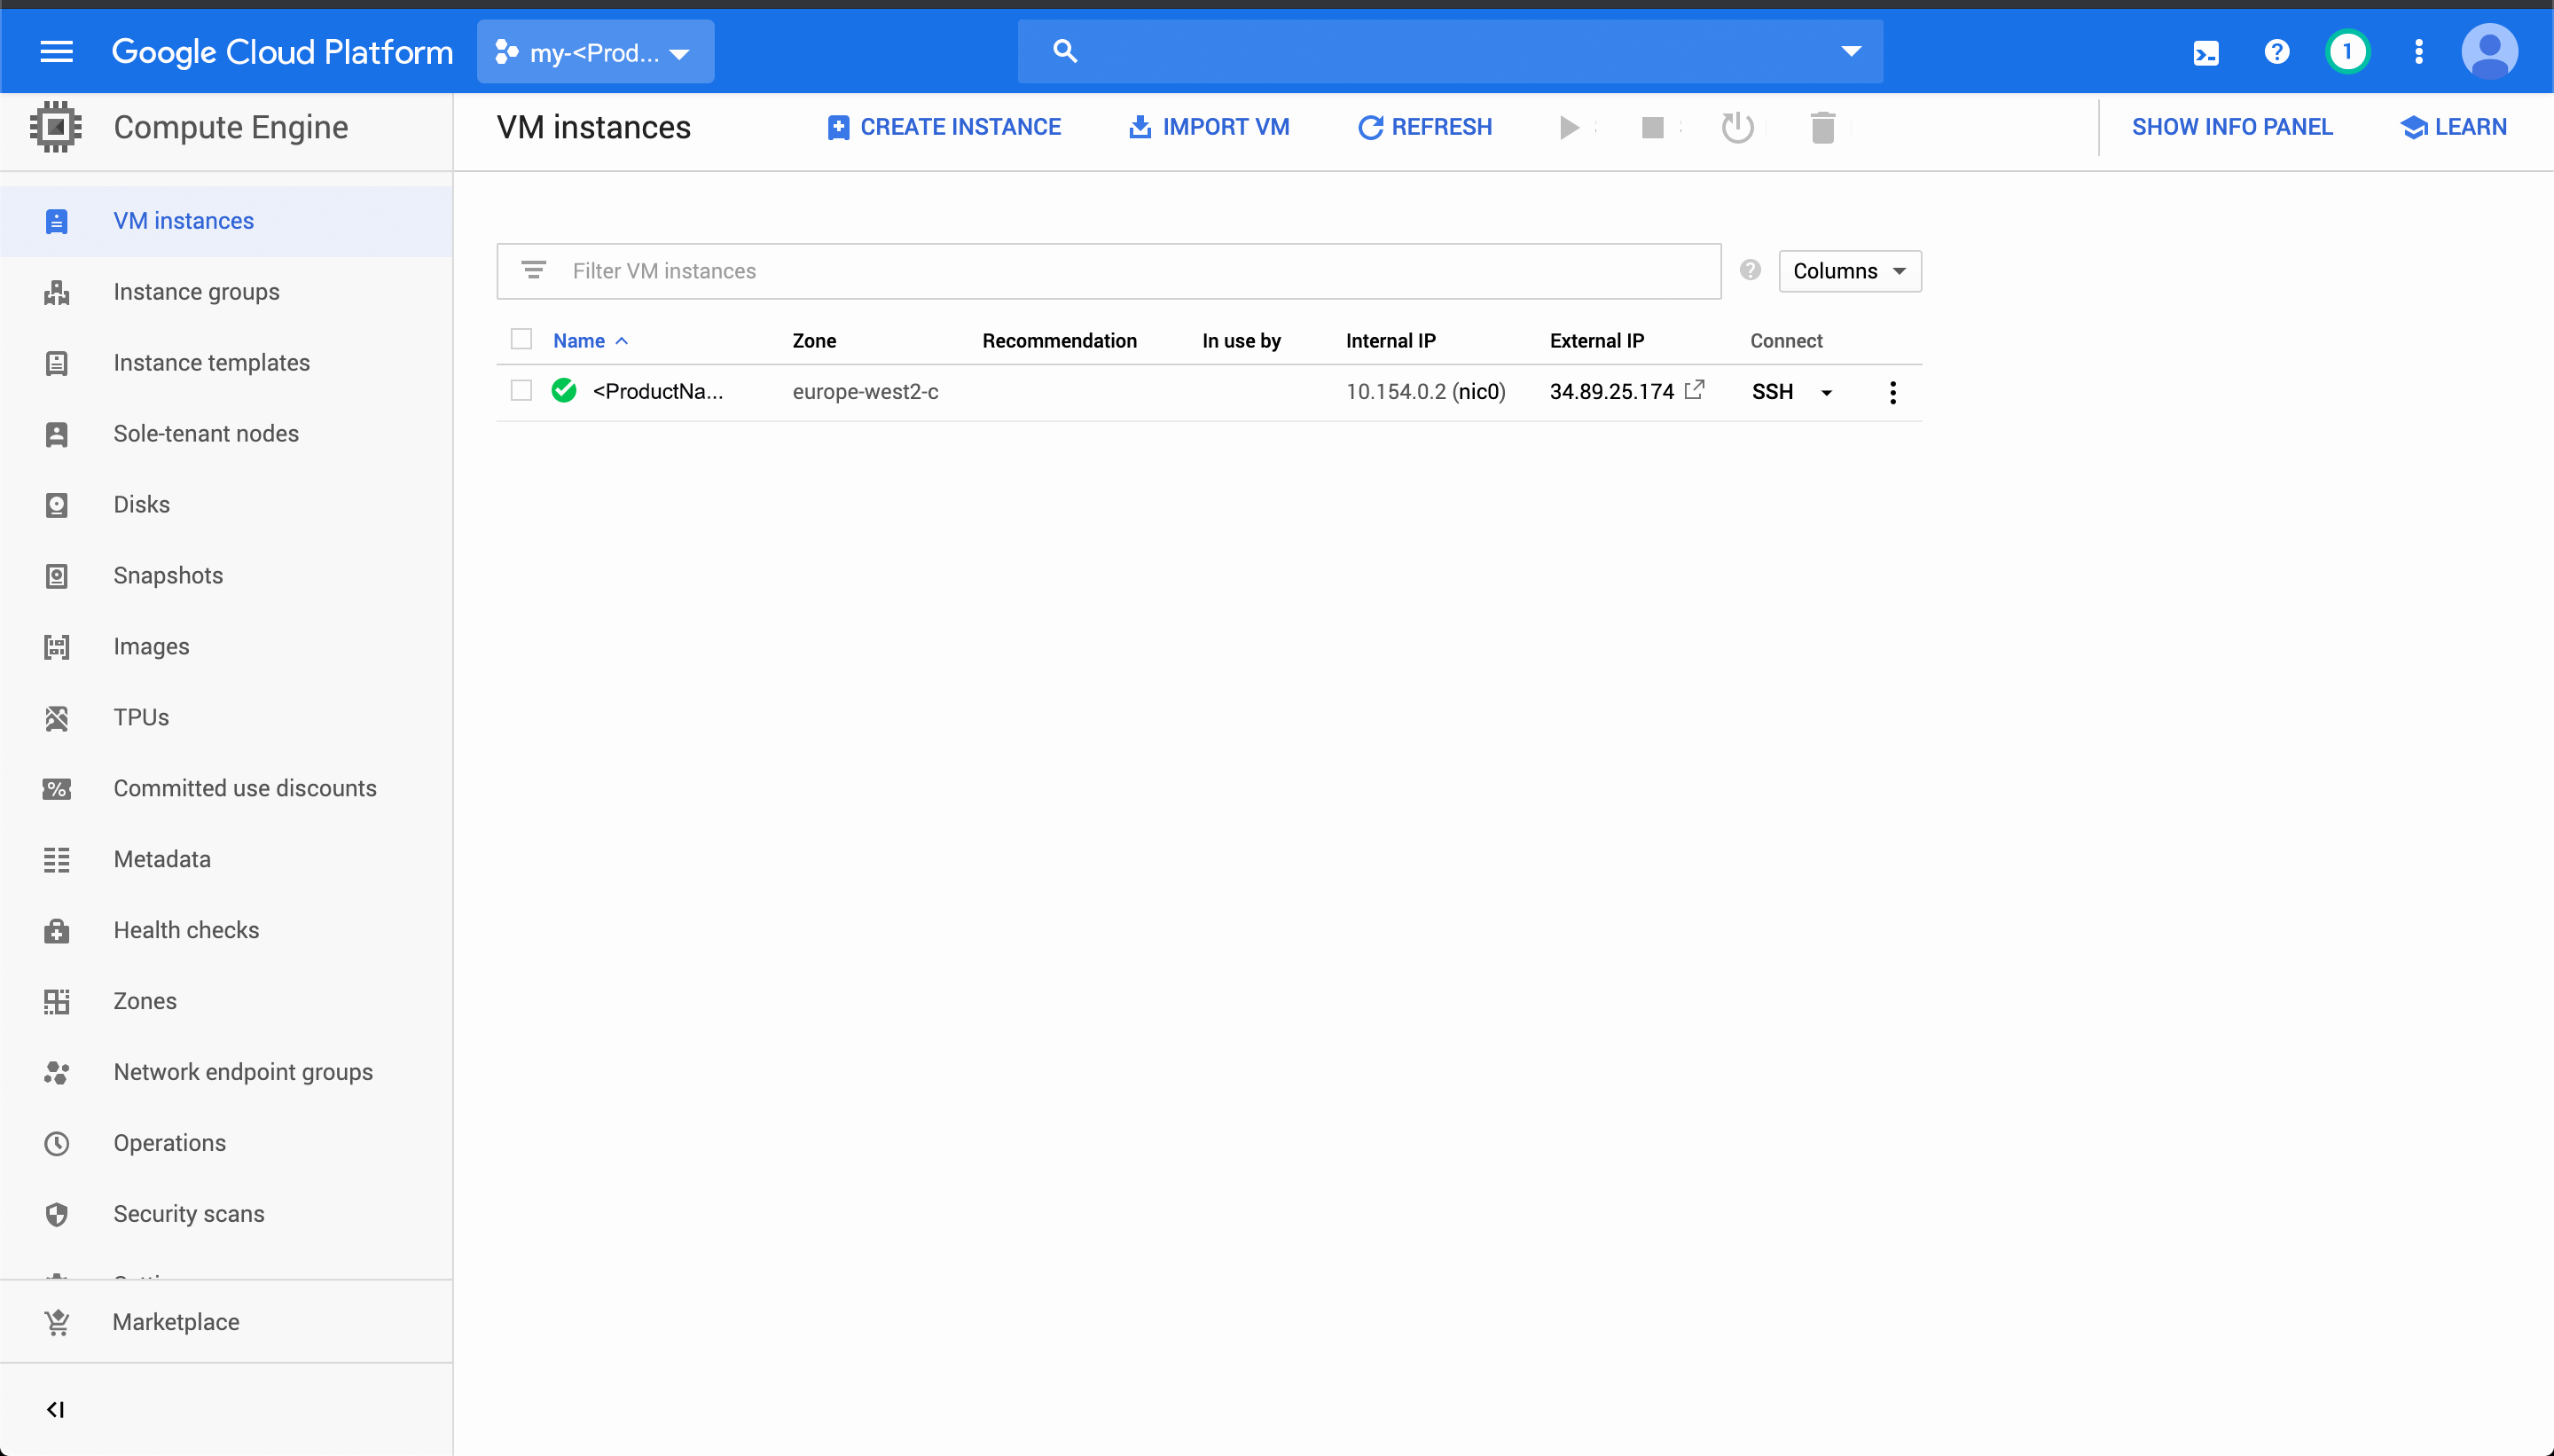Screen dimensions: 2554x1456
Task: Open the notifications bell showing one alert
Action: 2348,51
